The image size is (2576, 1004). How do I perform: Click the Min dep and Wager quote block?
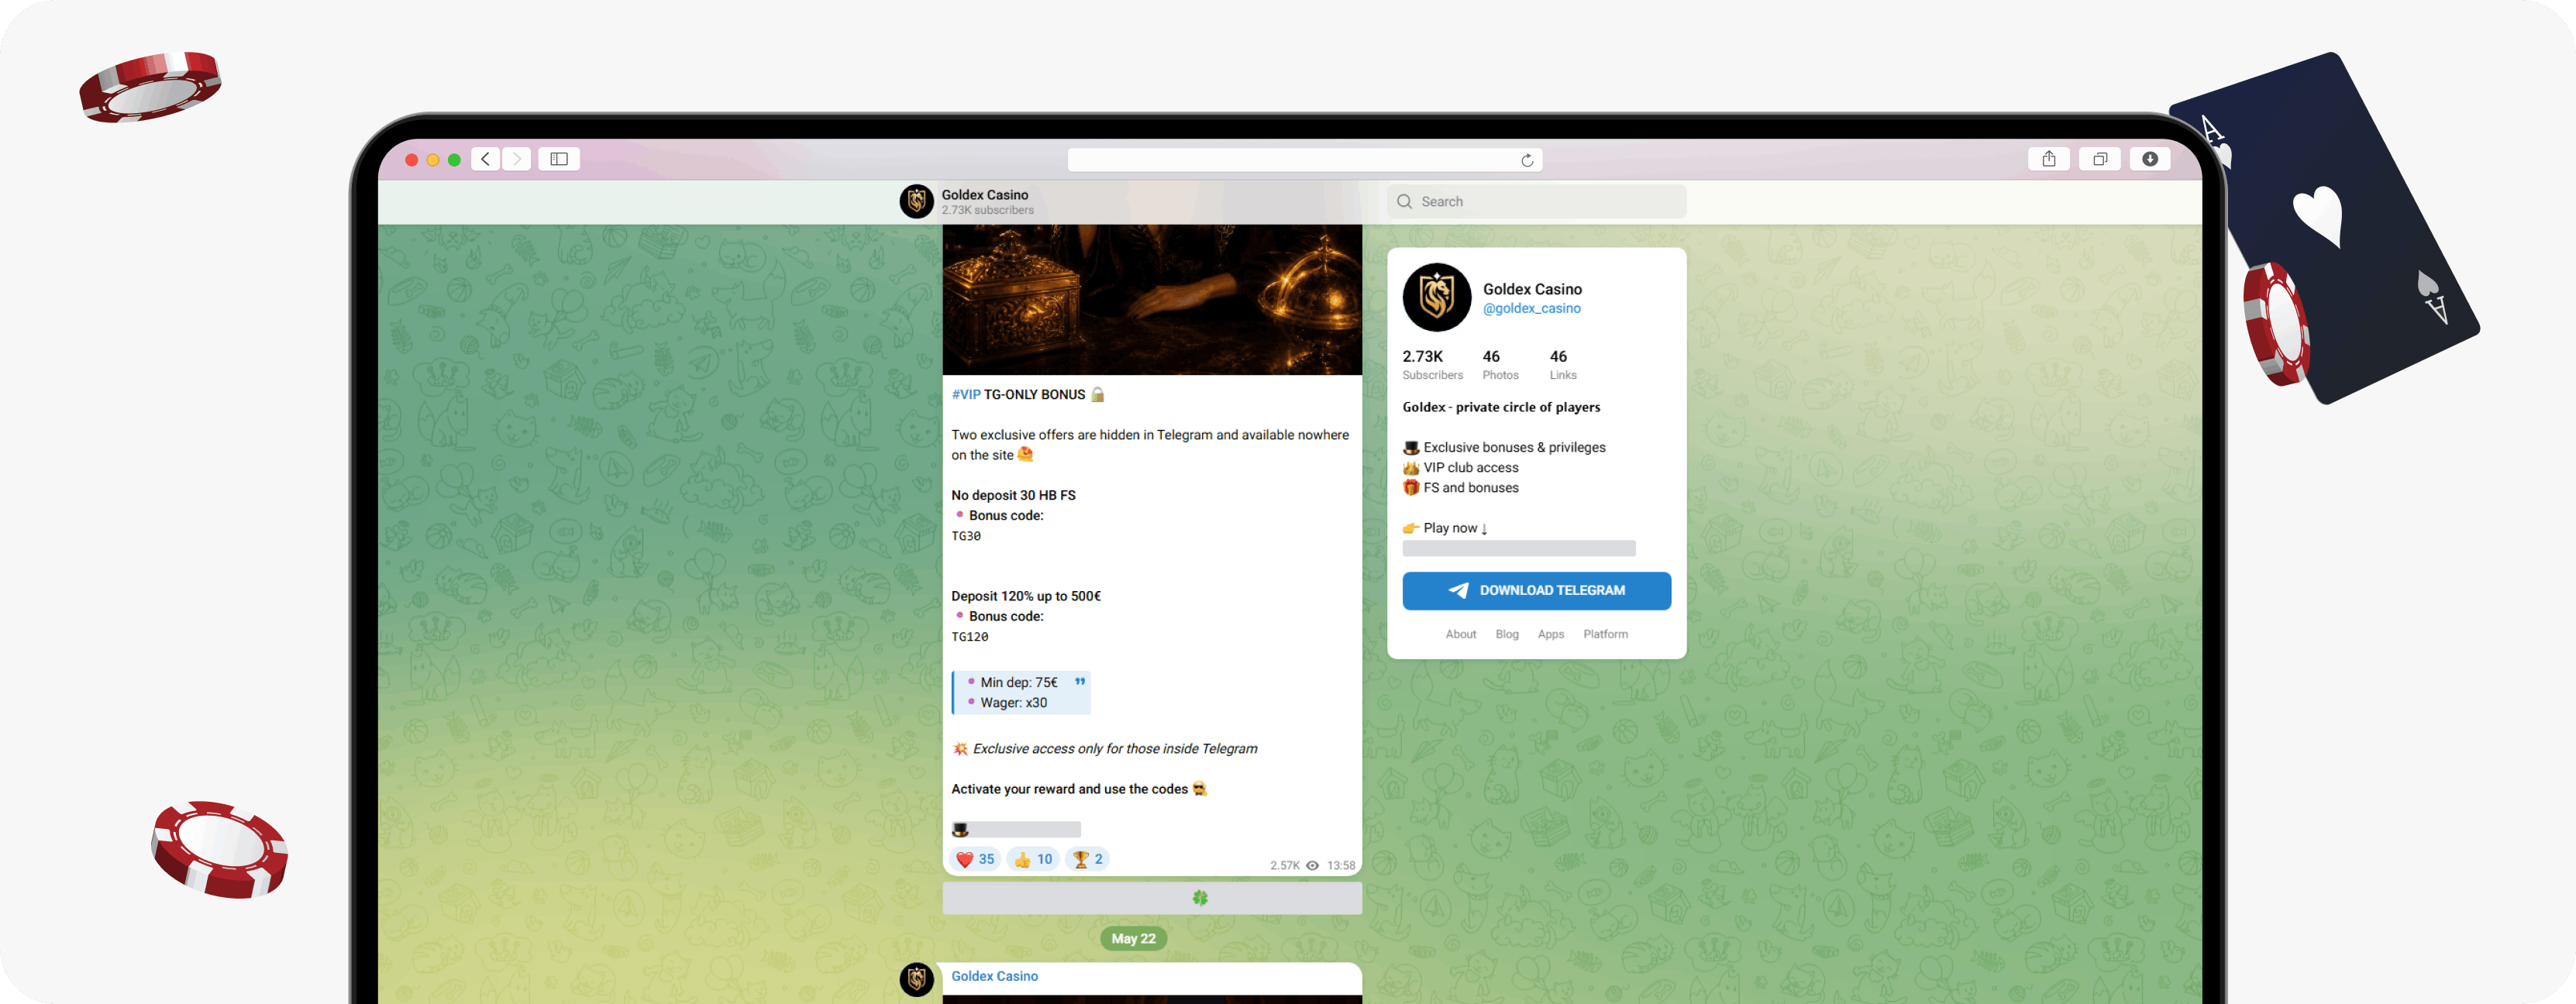tap(1021, 692)
